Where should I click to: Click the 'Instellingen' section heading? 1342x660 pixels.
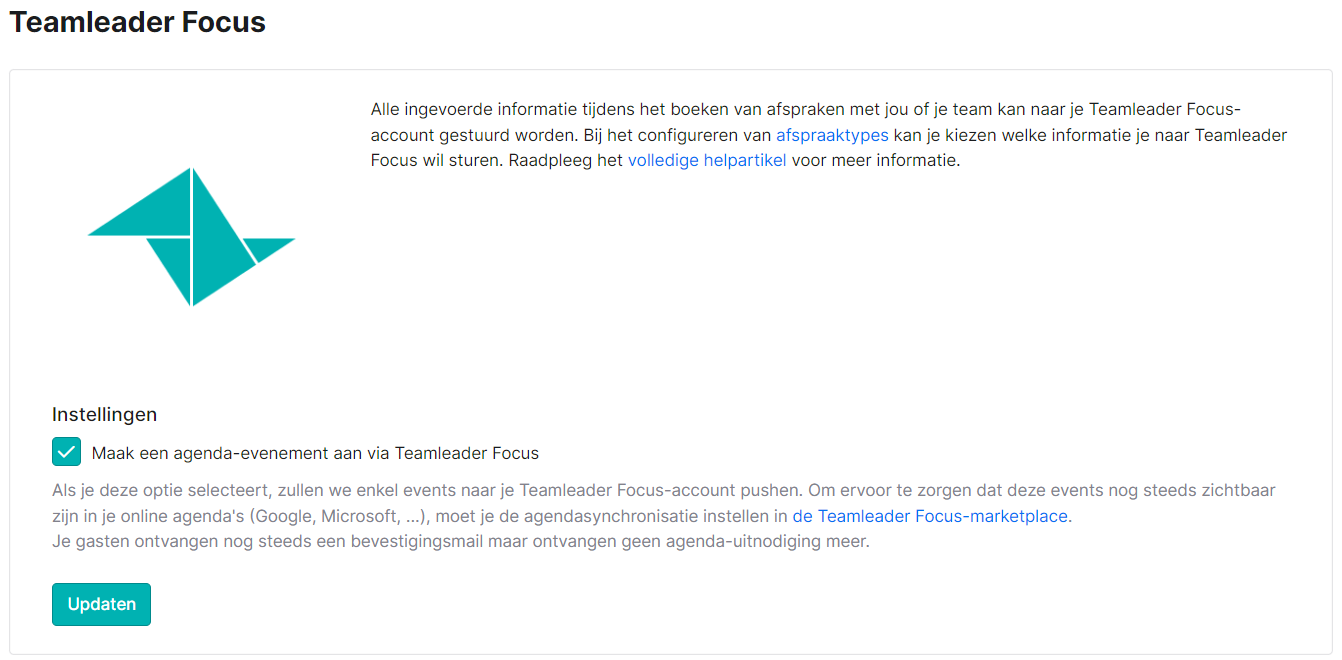[105, 414]
